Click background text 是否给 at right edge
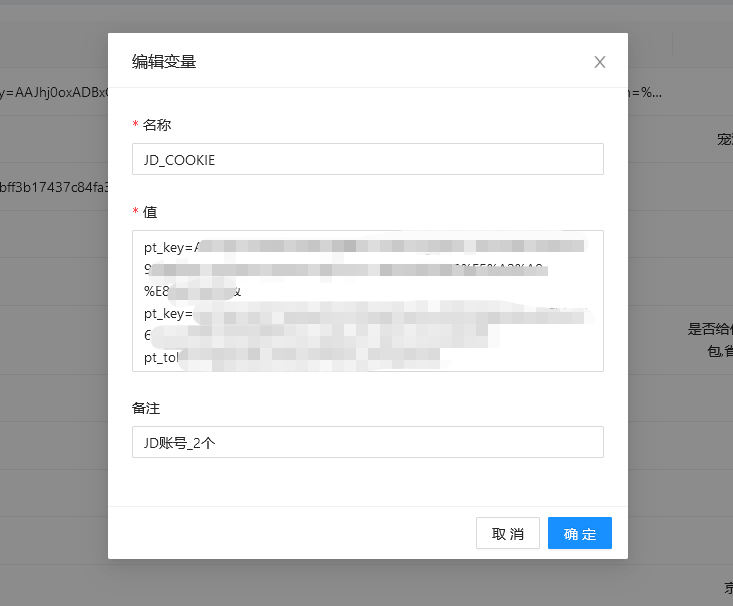 point(709,328)
